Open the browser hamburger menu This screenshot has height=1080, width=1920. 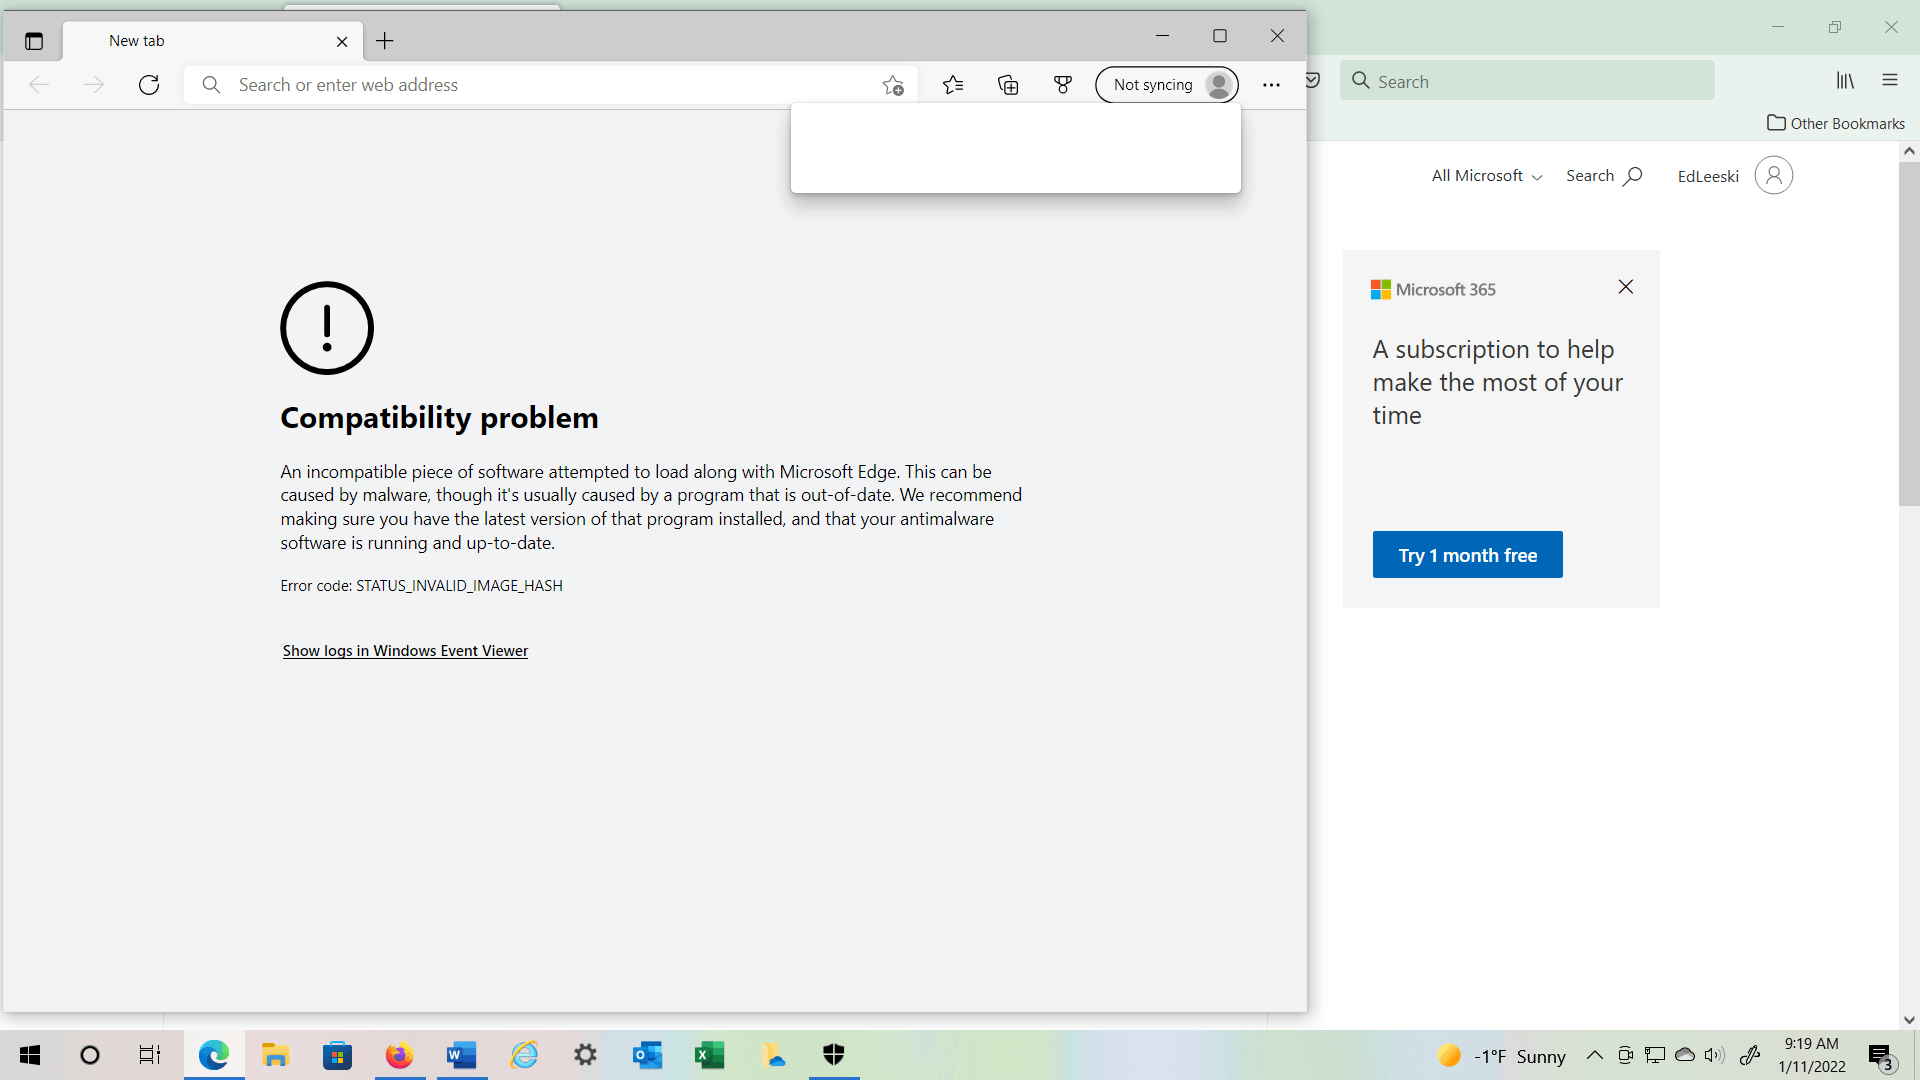click(1890, 80)
